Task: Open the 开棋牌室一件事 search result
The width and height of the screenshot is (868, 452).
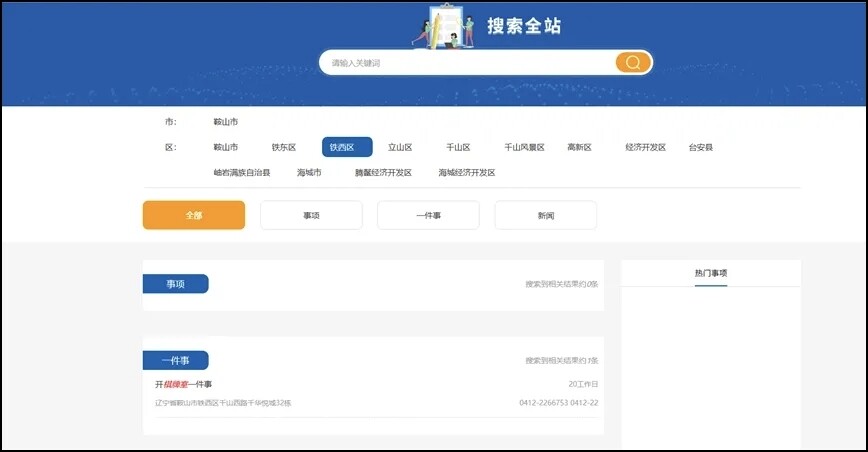Action: 183,384
